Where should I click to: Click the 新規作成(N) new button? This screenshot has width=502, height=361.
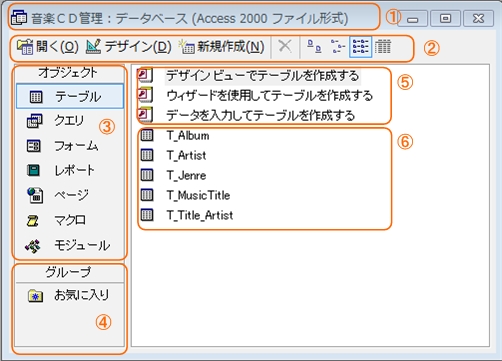[221, 47]
